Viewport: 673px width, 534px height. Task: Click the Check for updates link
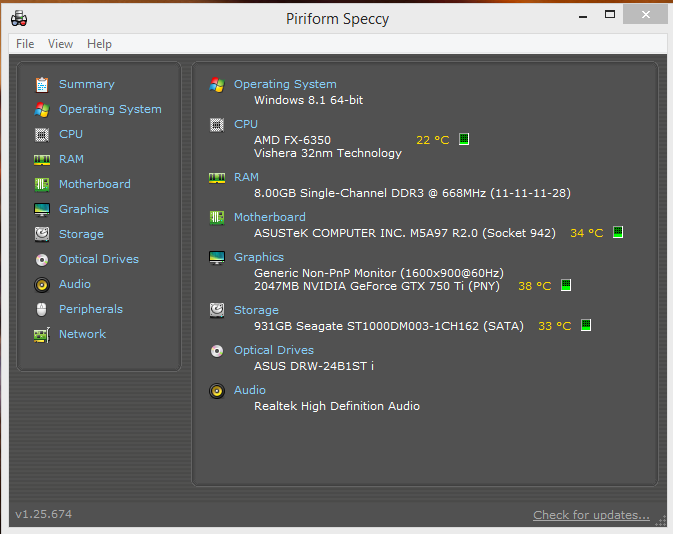coord(591,515)
